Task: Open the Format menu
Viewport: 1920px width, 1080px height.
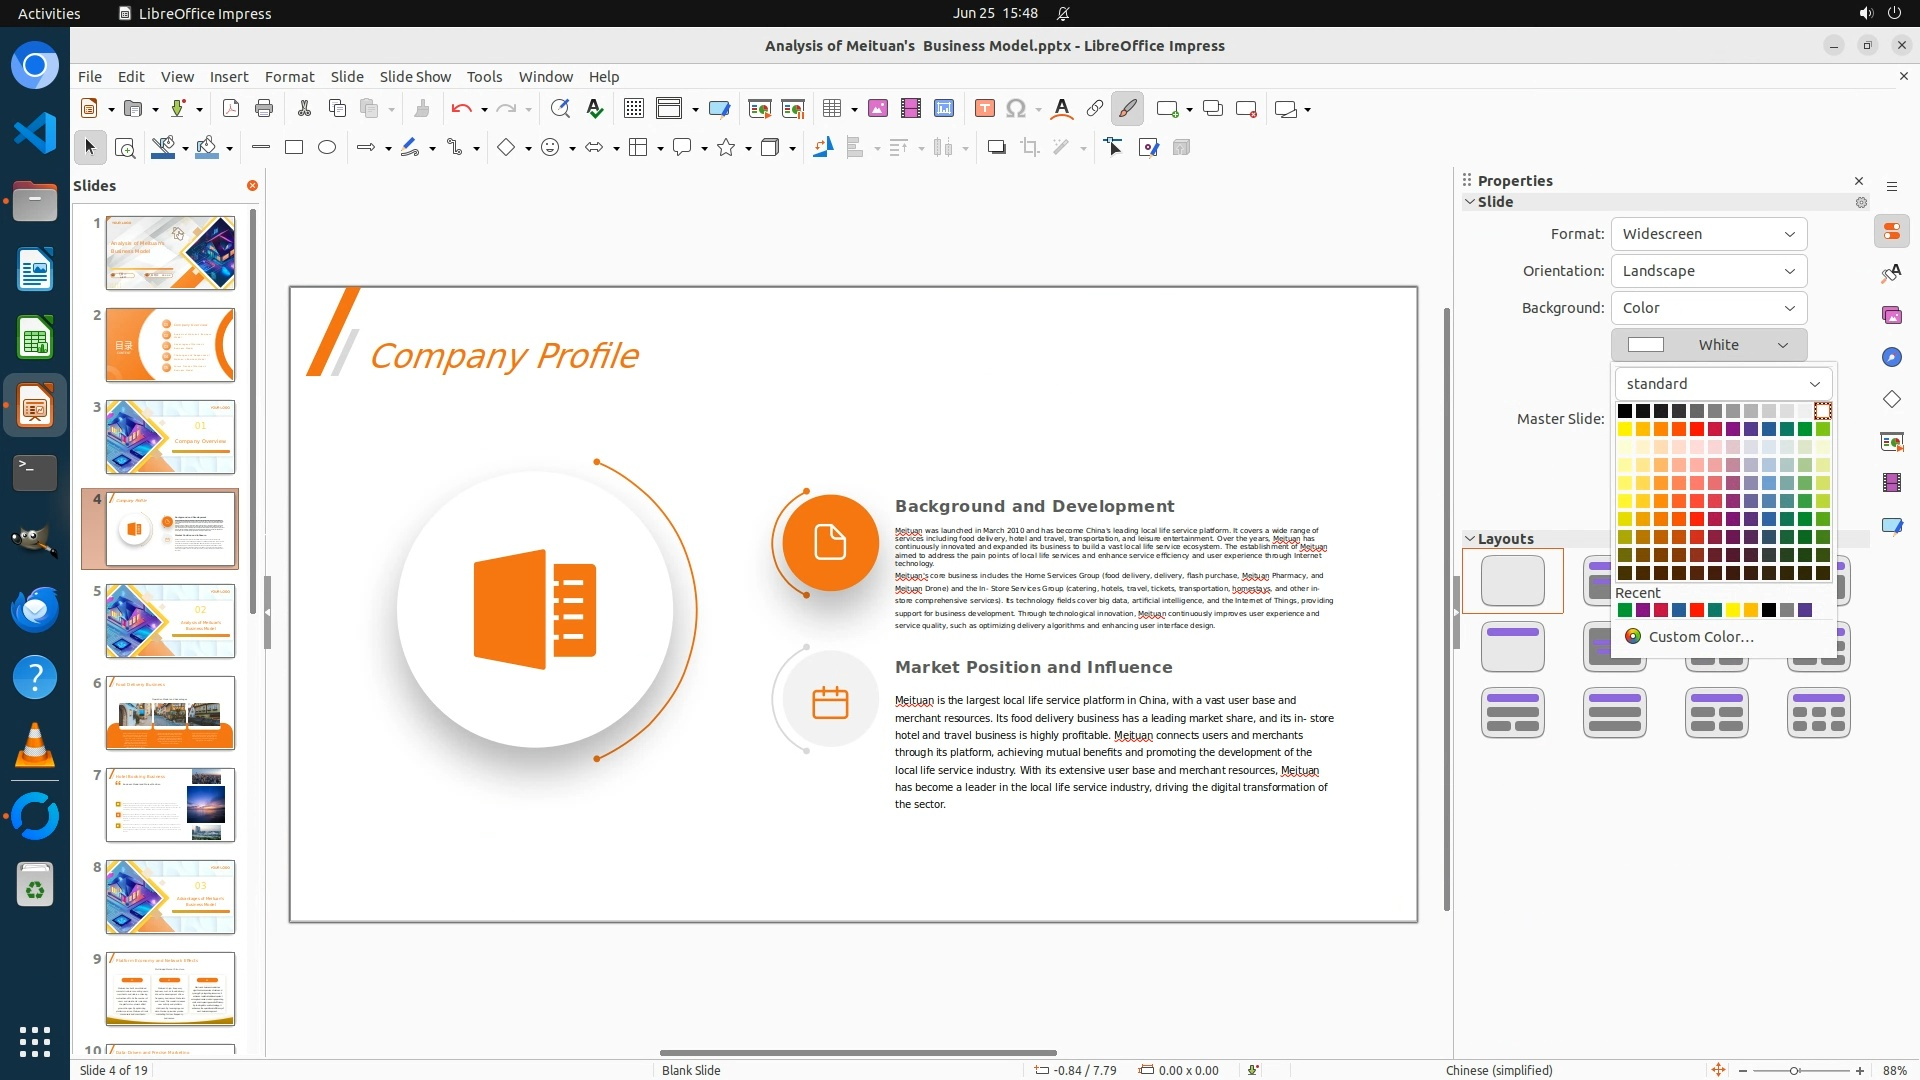Action: click(x=289, y=77)
